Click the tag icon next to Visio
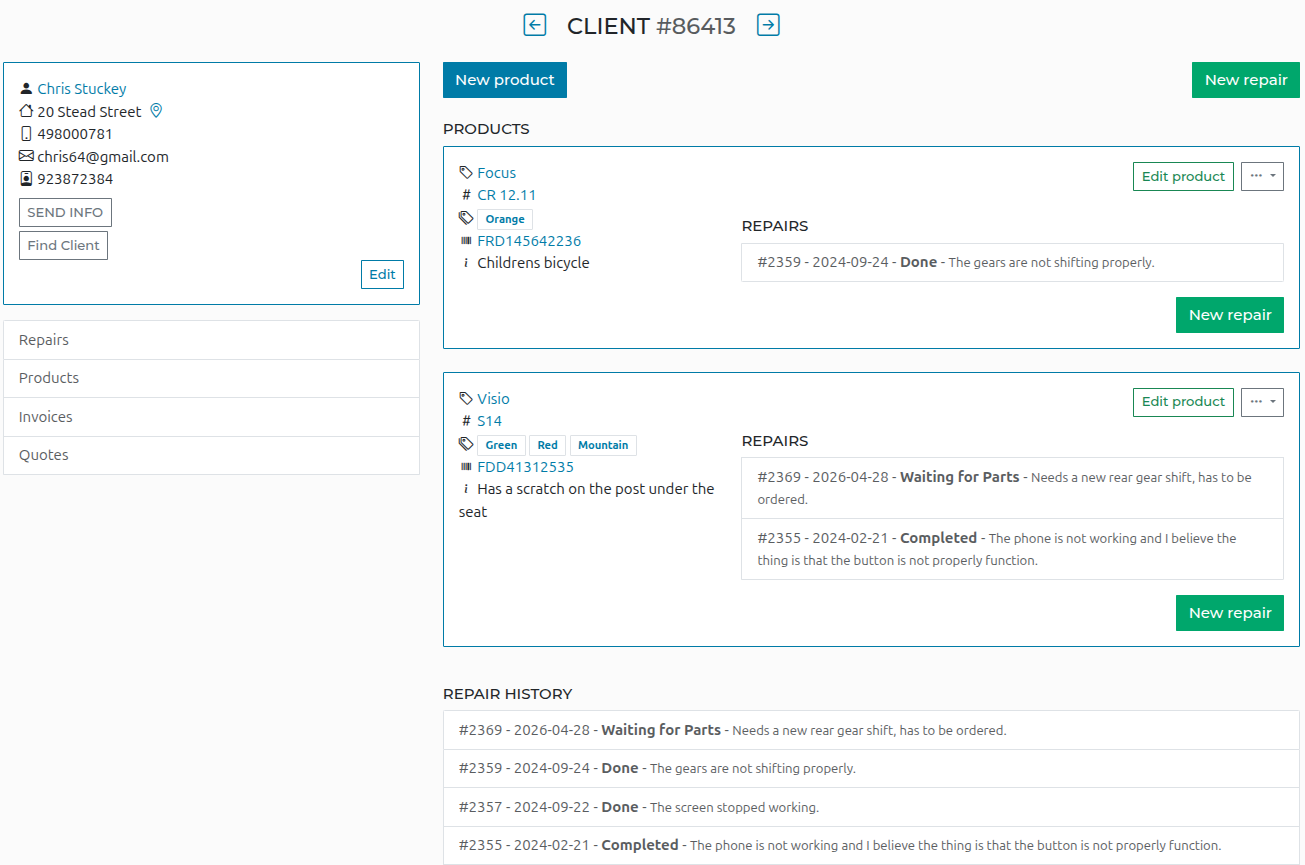Screen dimensions: 1305x865 pos(466,399)
